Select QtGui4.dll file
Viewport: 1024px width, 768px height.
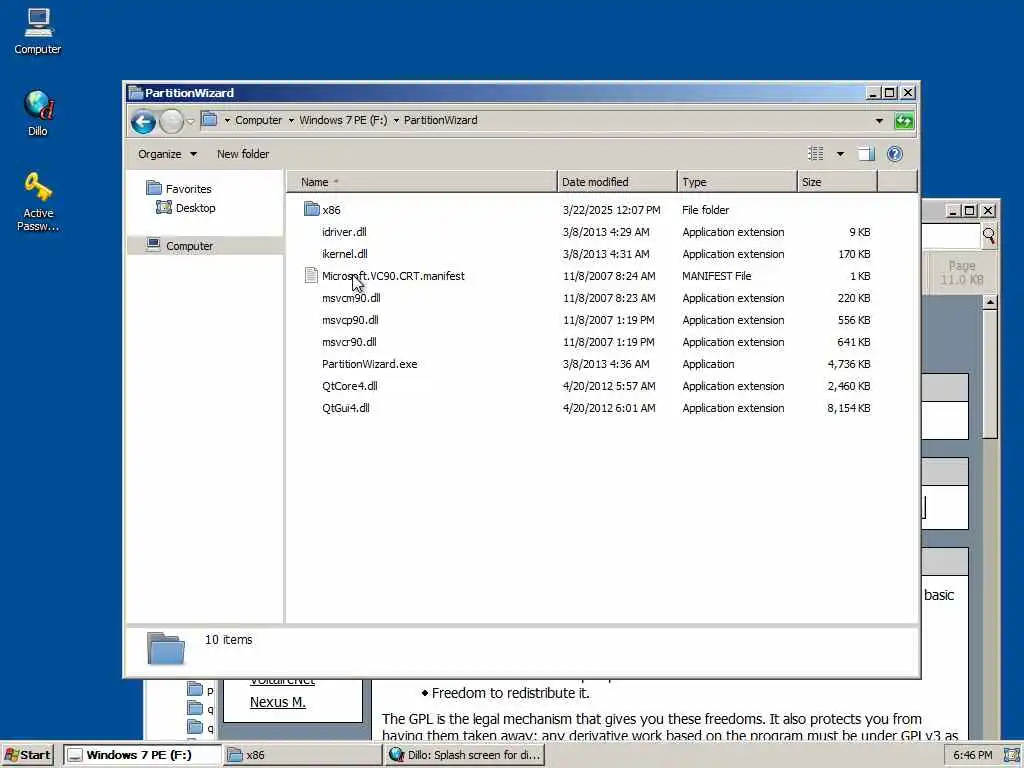pos(346,408)
